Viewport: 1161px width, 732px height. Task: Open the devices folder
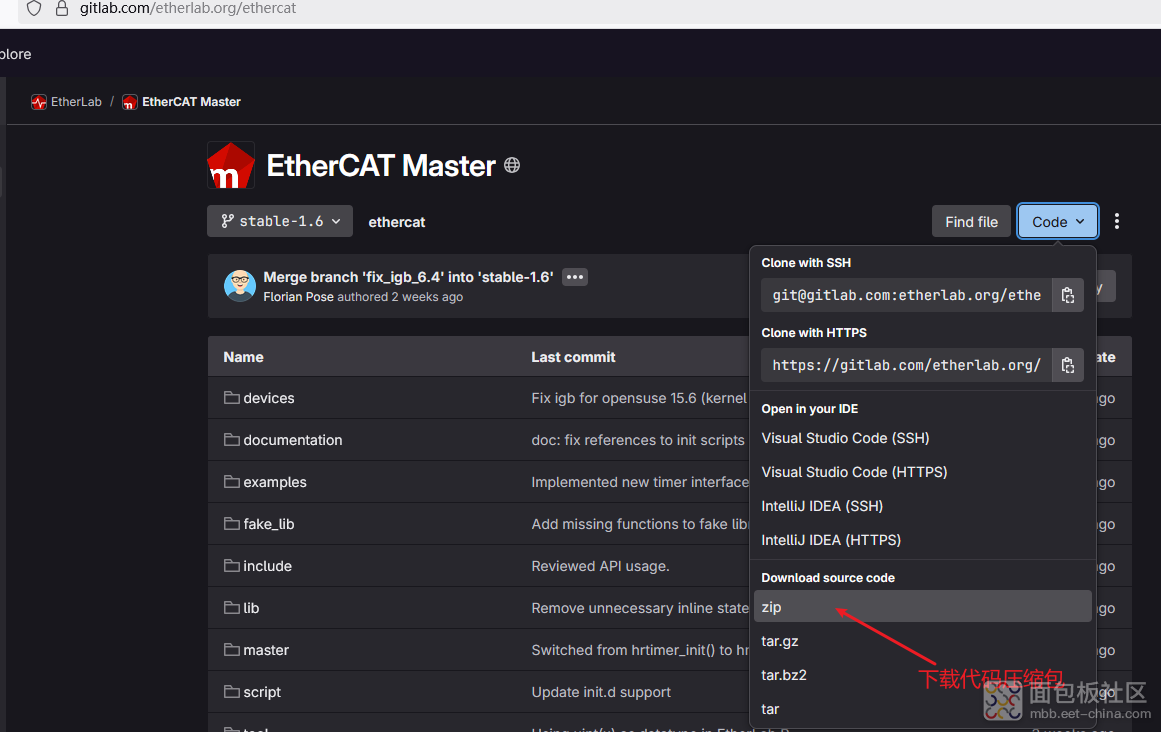(269, 398)
